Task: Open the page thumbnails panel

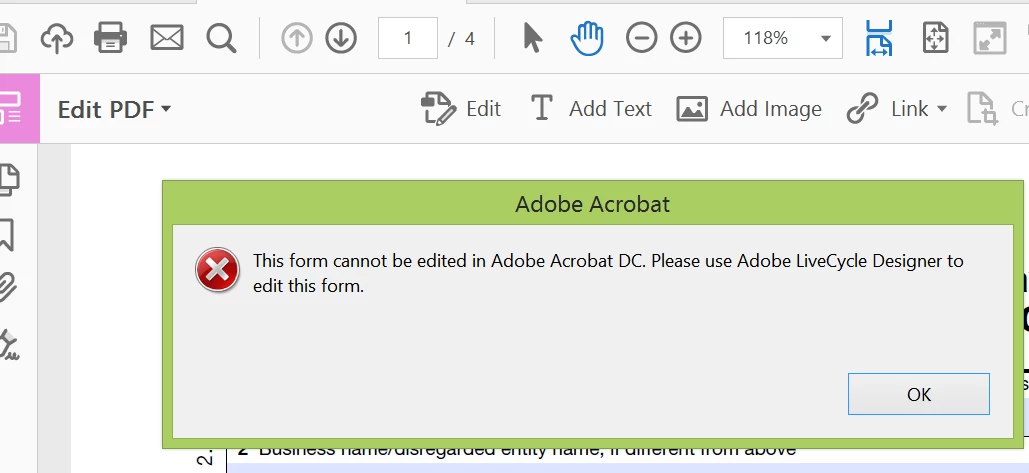Action: [x=9, y=180]
